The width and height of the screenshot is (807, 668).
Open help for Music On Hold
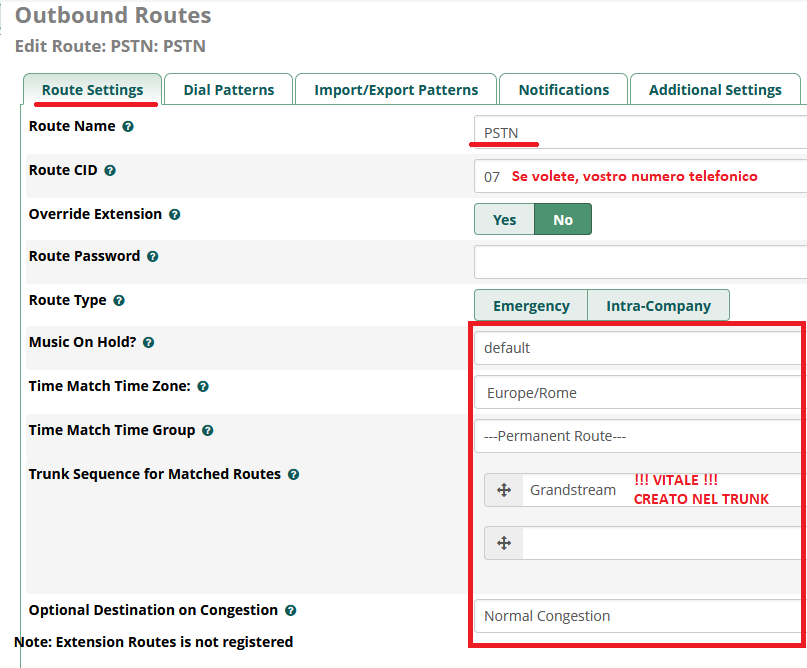[148, 343]
